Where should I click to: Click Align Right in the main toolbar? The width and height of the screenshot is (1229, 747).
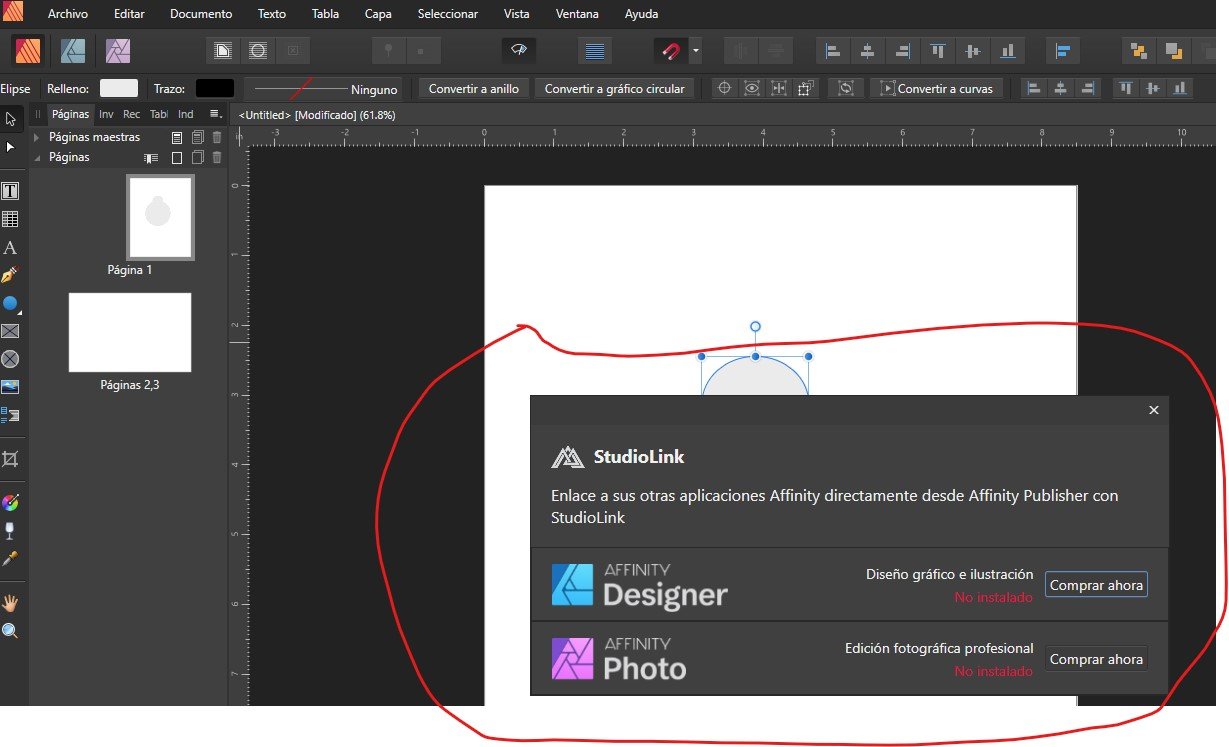click(903, 51)
